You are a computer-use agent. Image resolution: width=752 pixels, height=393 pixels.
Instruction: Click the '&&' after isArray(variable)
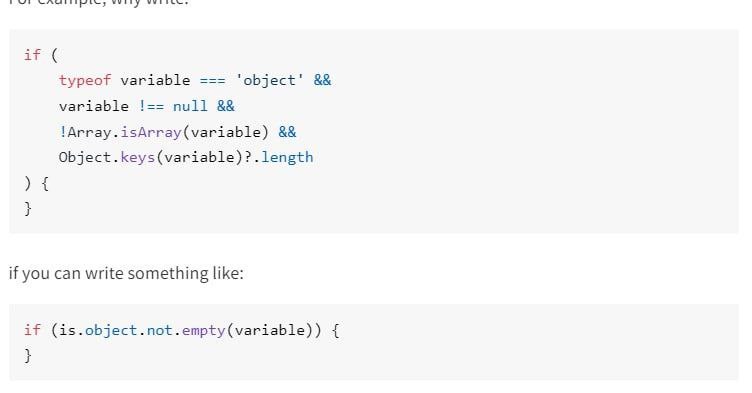tap(287, 131)
